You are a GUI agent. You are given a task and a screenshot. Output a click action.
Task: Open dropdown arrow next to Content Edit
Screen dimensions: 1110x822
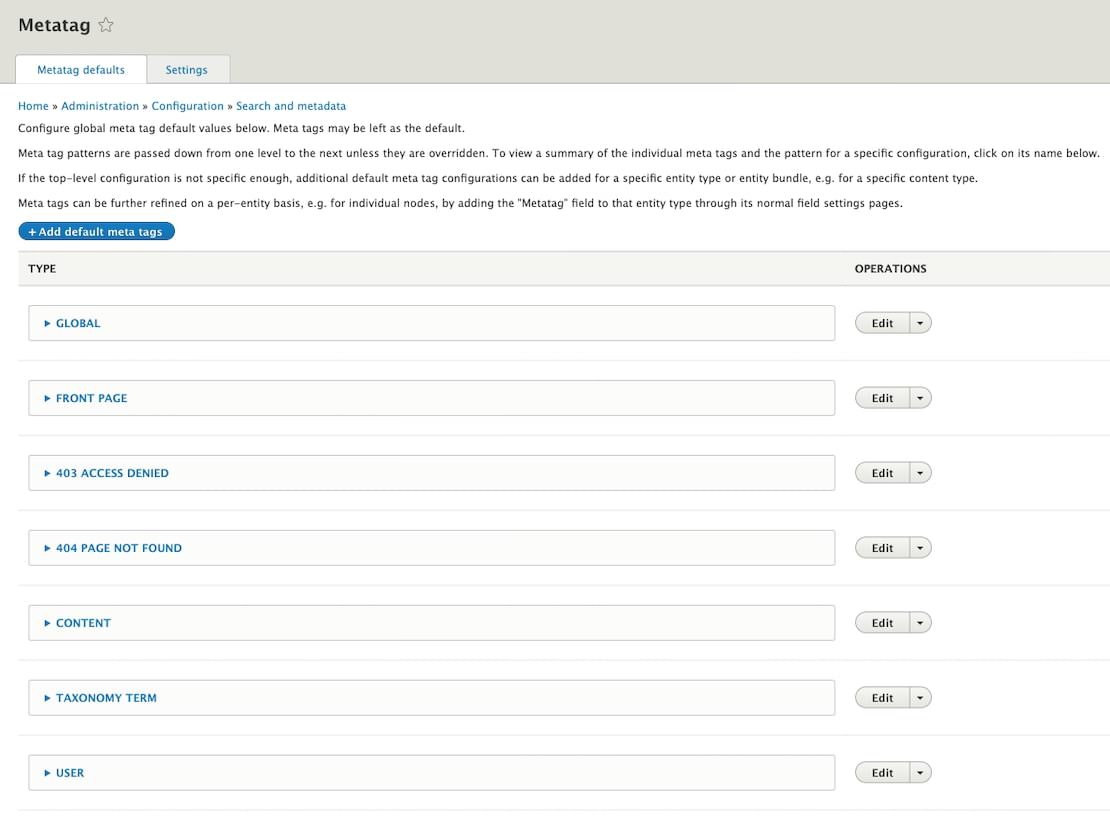tap(920, 624)
